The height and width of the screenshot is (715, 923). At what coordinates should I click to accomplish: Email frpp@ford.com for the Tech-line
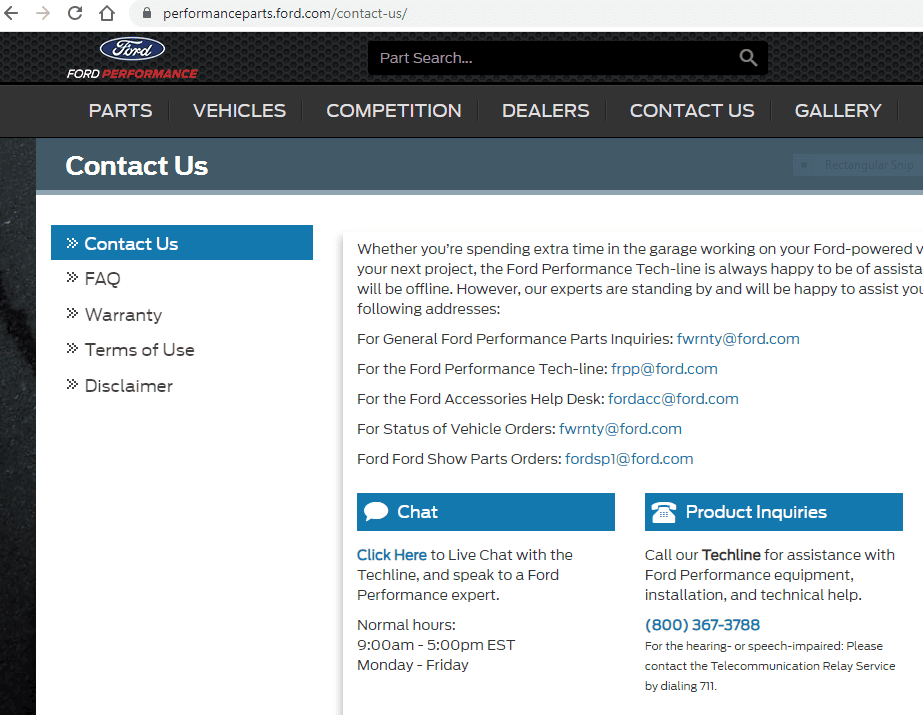(x=664, y=369)
